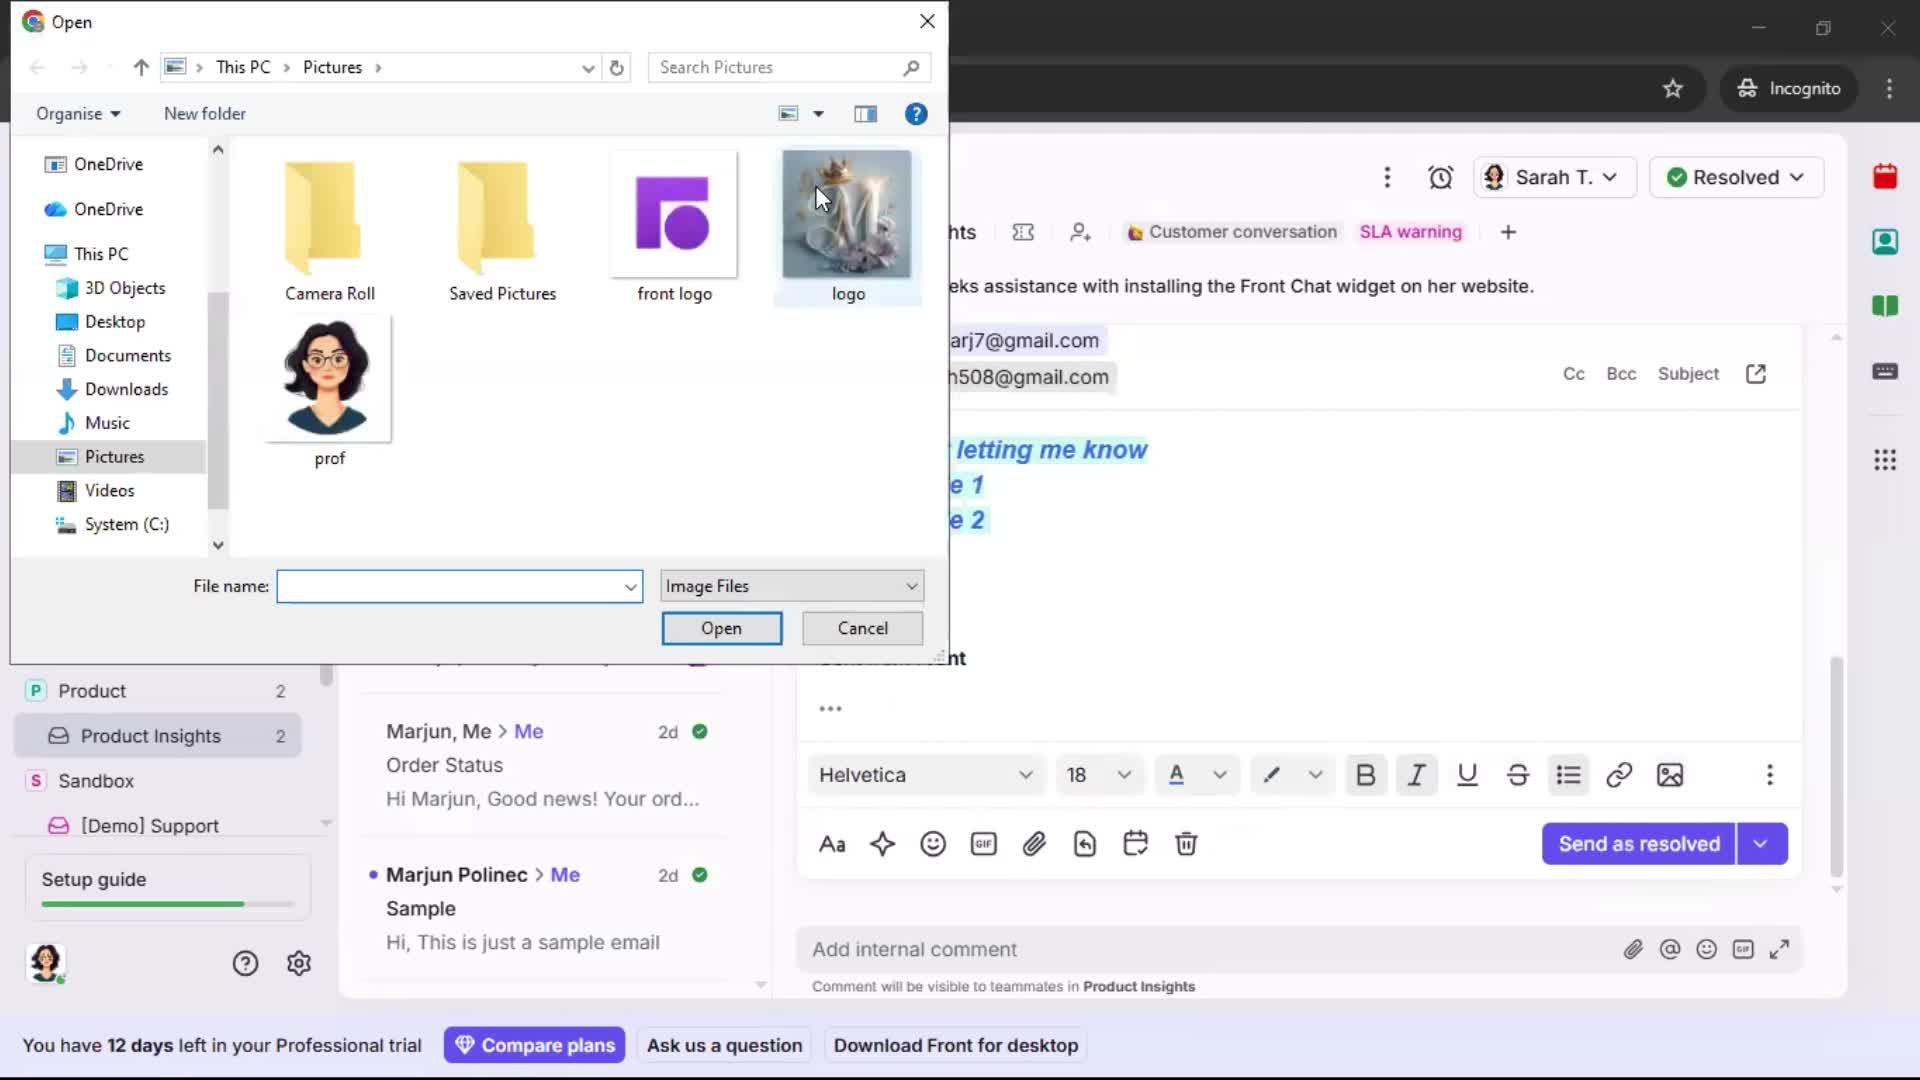
Task: Open the Organise menu in the dialog
Action: 78,113
